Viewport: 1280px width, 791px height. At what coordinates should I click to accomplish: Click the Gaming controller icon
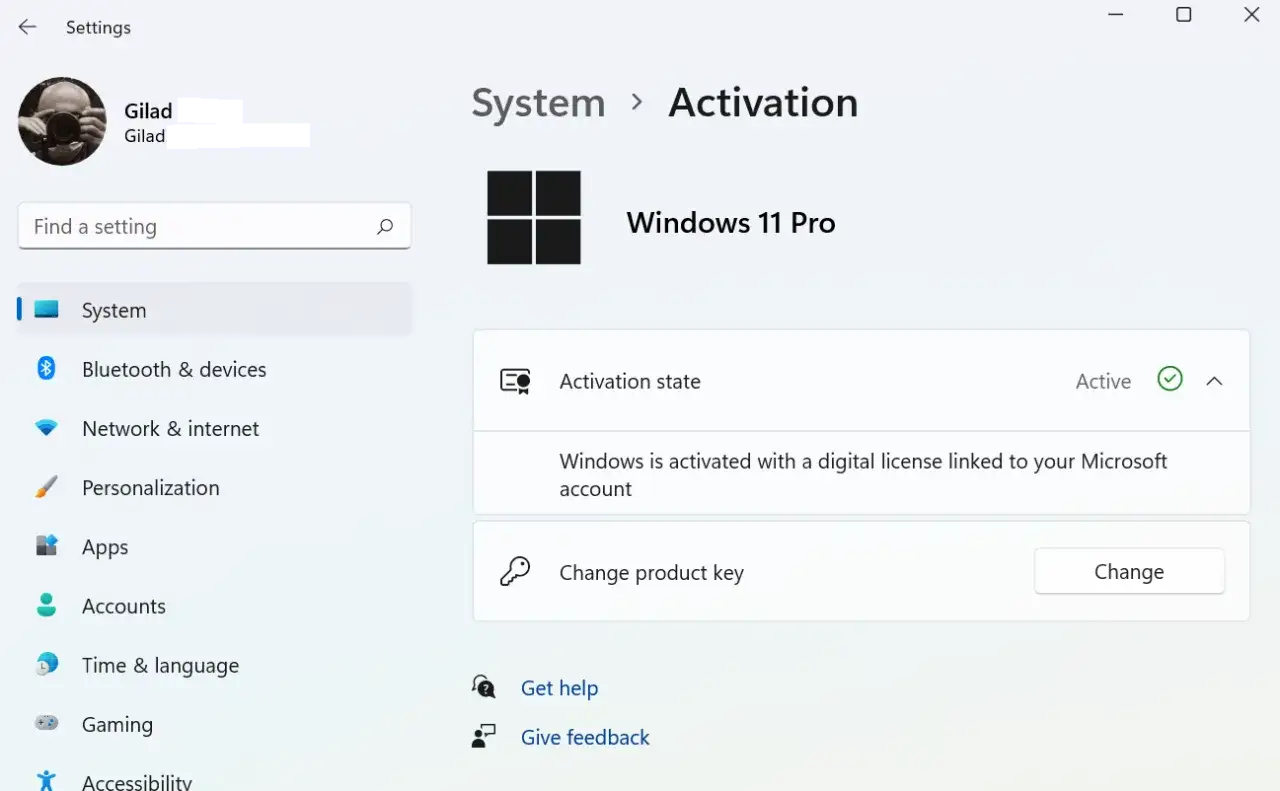pyautogui.click(x=46, y=723)
